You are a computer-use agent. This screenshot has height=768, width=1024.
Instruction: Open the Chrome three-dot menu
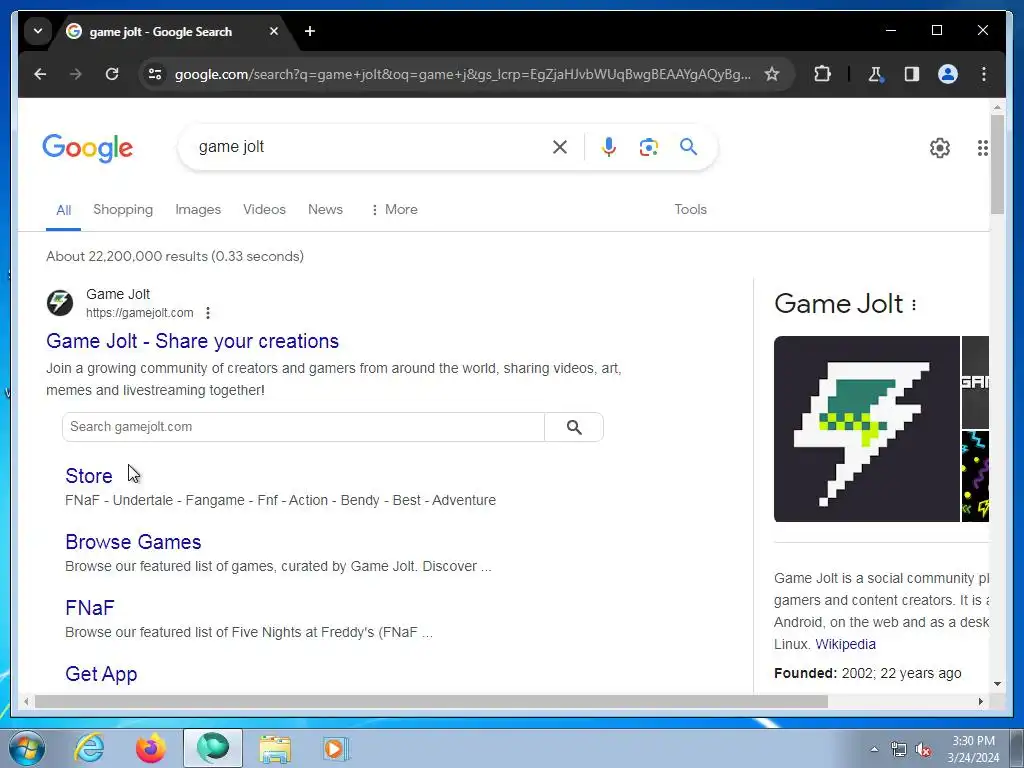(x=984, y=74)
